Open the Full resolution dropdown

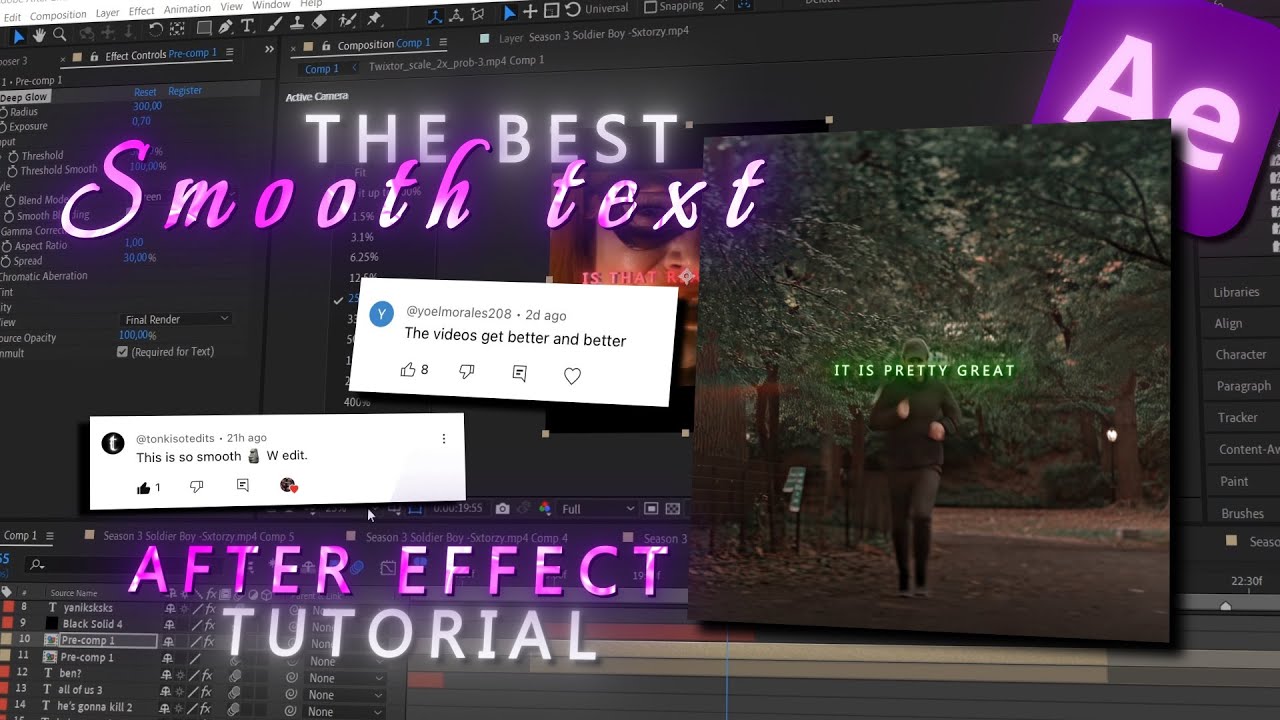(596, 509)
